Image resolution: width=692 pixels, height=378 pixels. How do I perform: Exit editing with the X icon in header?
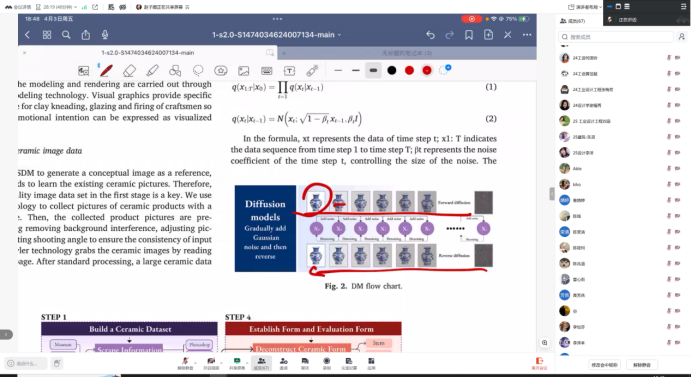(x=508, y=35)
